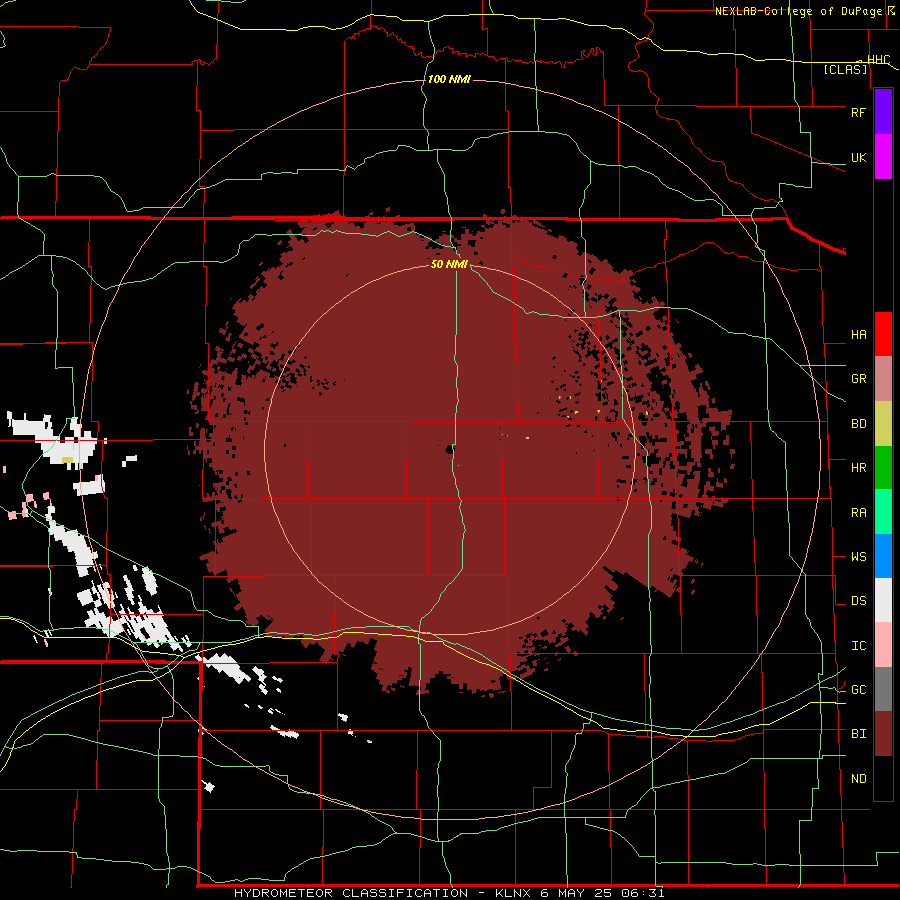900x900 pixels.
Task: Click the WS blue legend color block
Action: click(883, 556)
